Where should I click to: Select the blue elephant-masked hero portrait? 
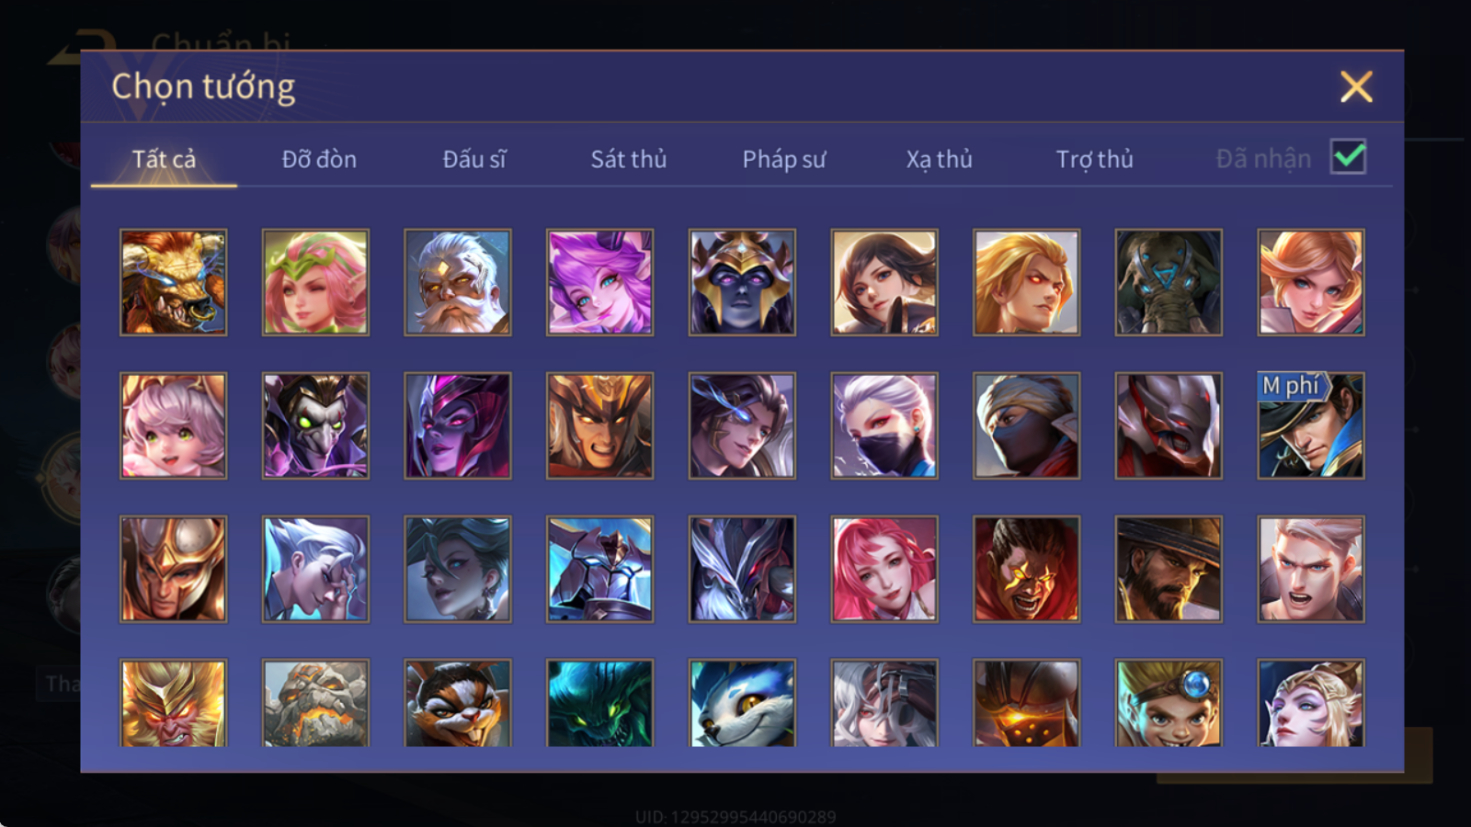click(x=1168, y=282)
